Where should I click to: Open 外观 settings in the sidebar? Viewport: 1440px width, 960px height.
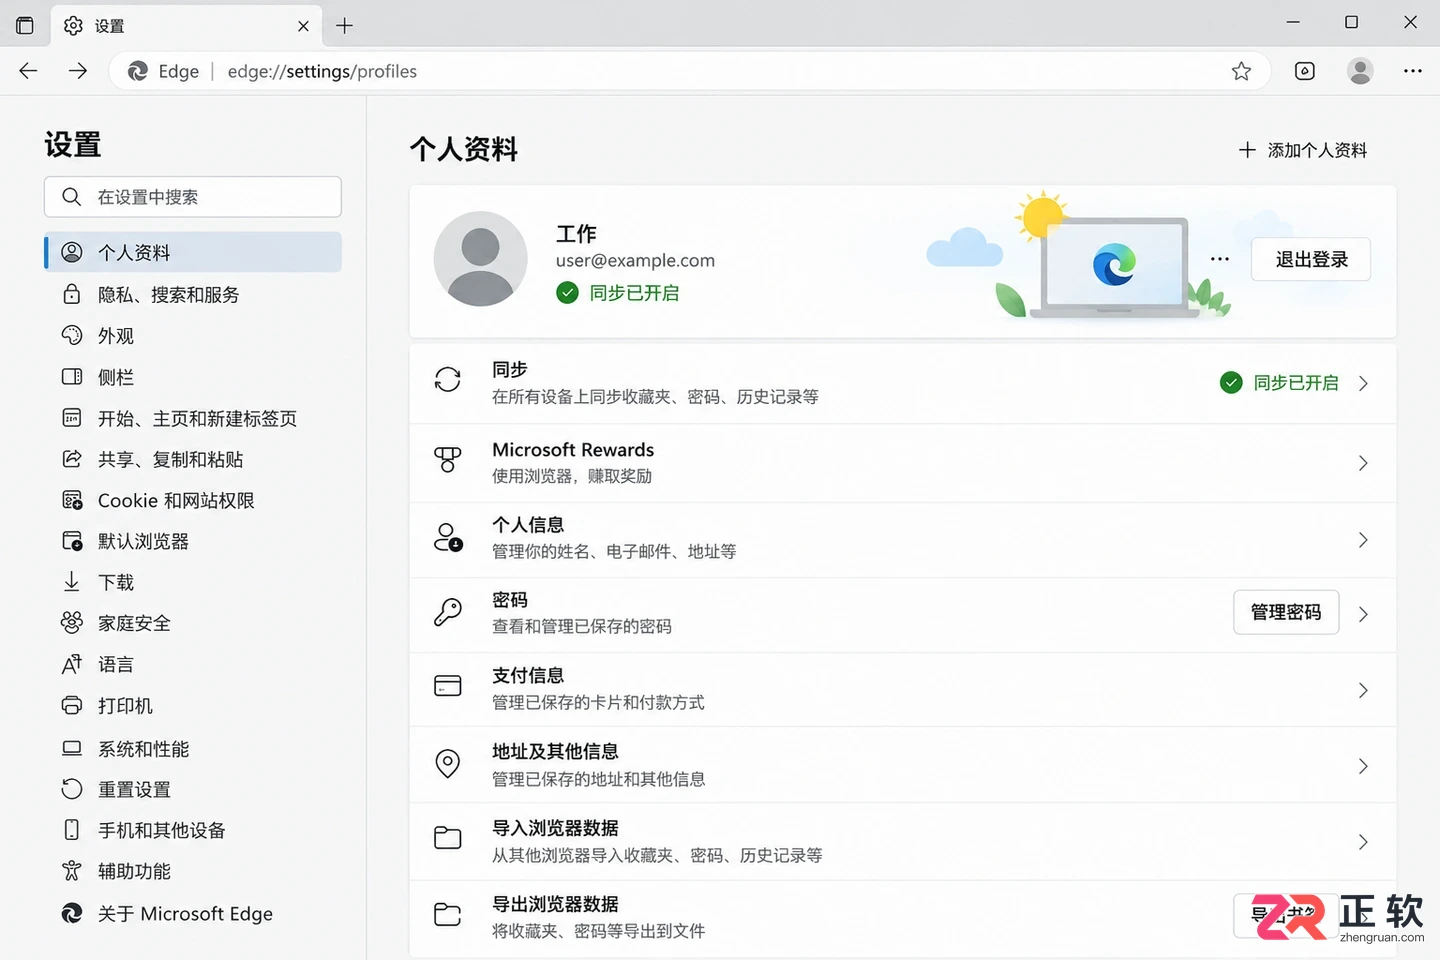[193, 335]
